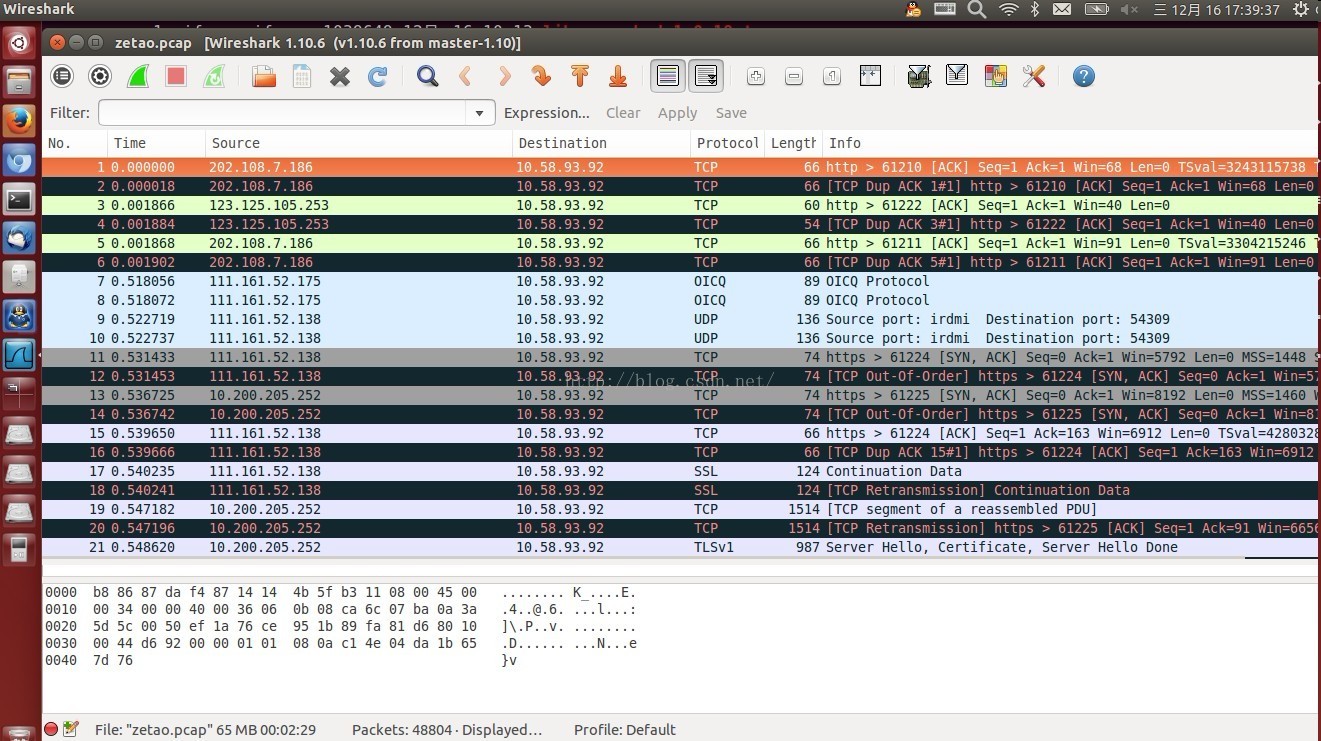Image resolution: width=1321 pixels, height=741 pixels.
Task: Find a packet with magnifier icon
Action: click(x=428, y=76)
